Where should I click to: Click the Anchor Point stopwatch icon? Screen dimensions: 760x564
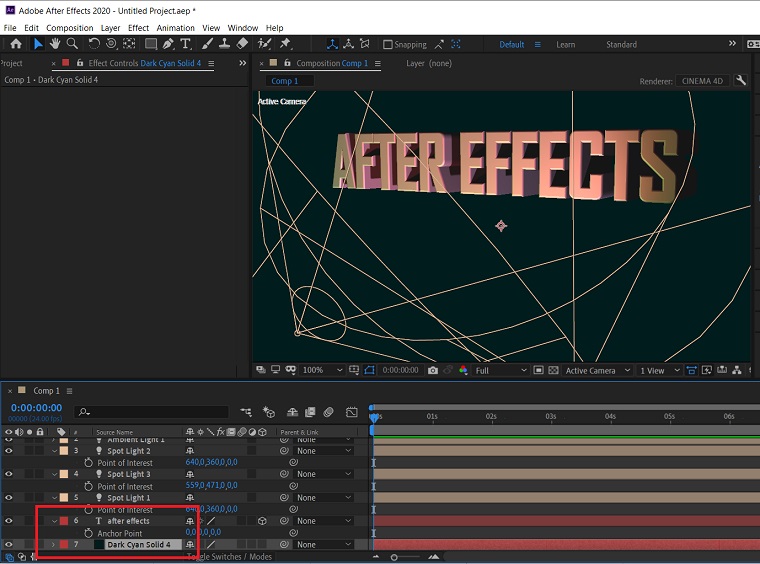[x=88, y=533]
